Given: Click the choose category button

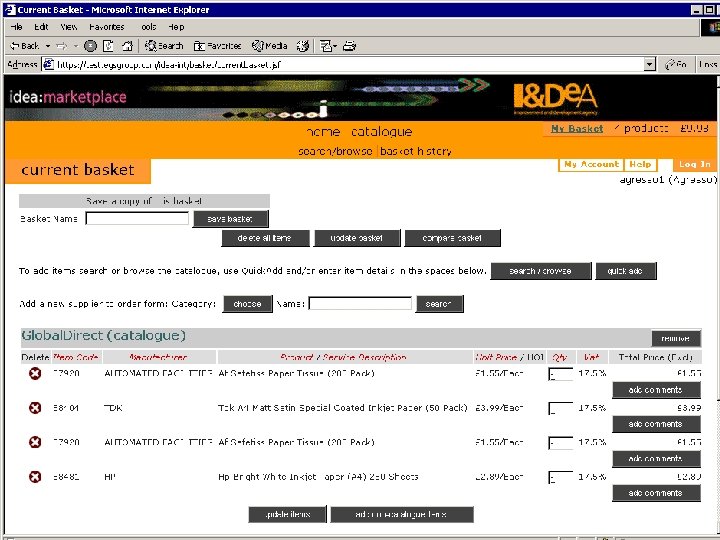Looking at the screenshot, I should pyautogui.click(x=247, y=304).
